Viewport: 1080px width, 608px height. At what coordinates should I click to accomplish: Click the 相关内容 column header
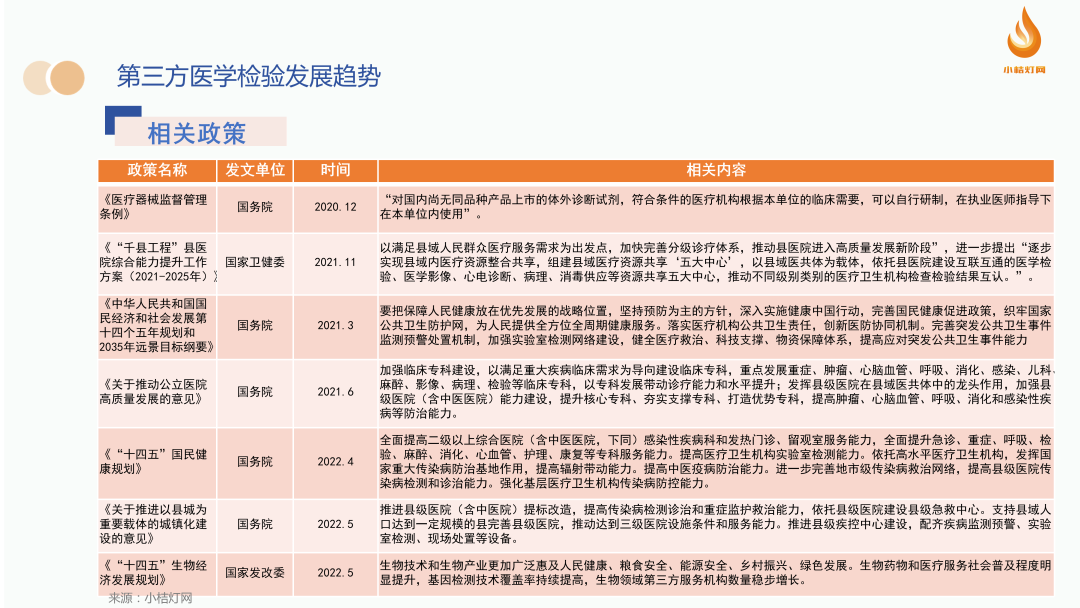715,170
